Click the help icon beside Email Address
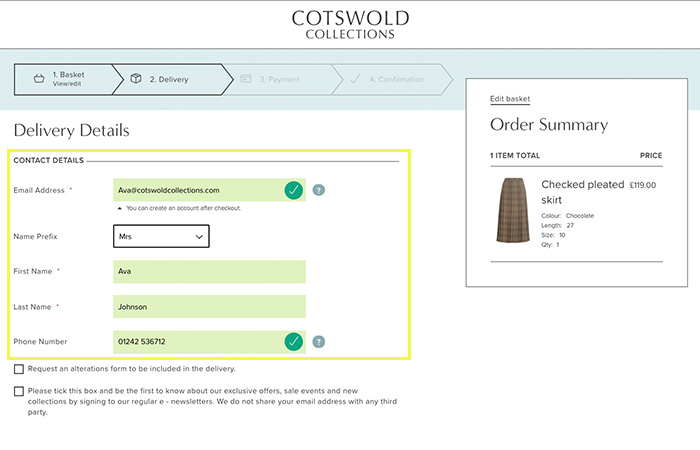 click(x=318, y=190)
